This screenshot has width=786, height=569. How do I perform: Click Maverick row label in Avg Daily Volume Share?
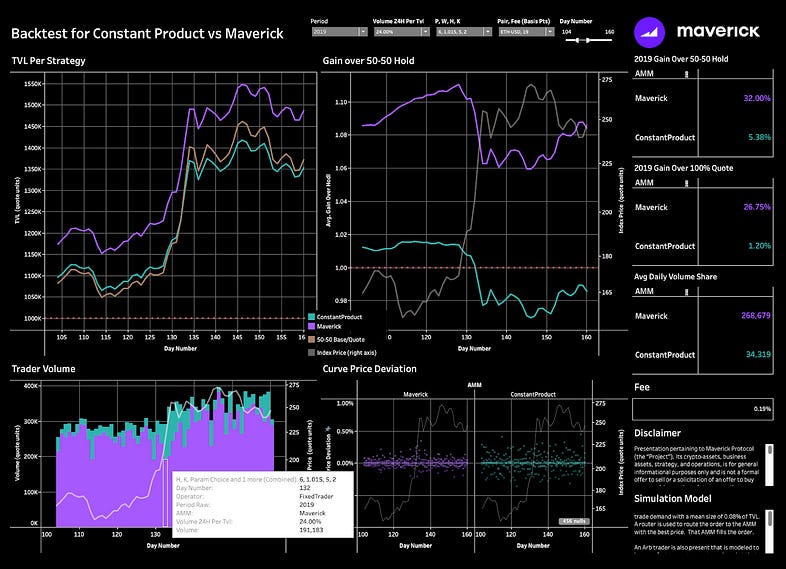(651, 316)
